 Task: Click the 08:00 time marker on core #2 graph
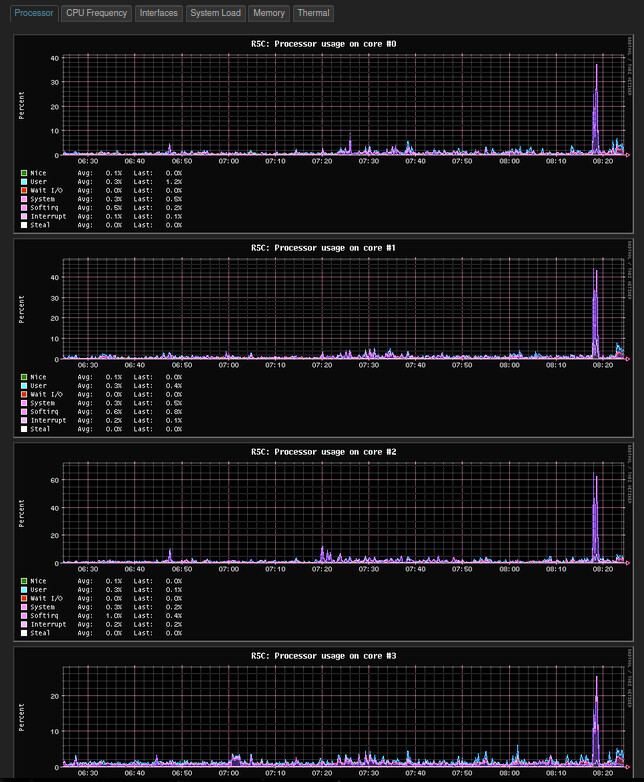pos(509,569)
